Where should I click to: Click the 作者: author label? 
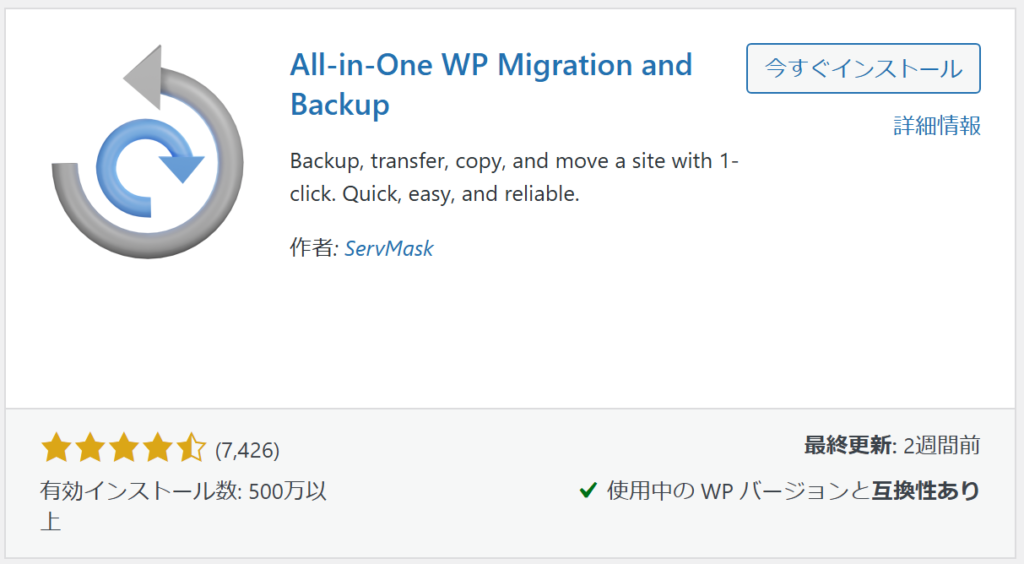(x=314, y=248)
